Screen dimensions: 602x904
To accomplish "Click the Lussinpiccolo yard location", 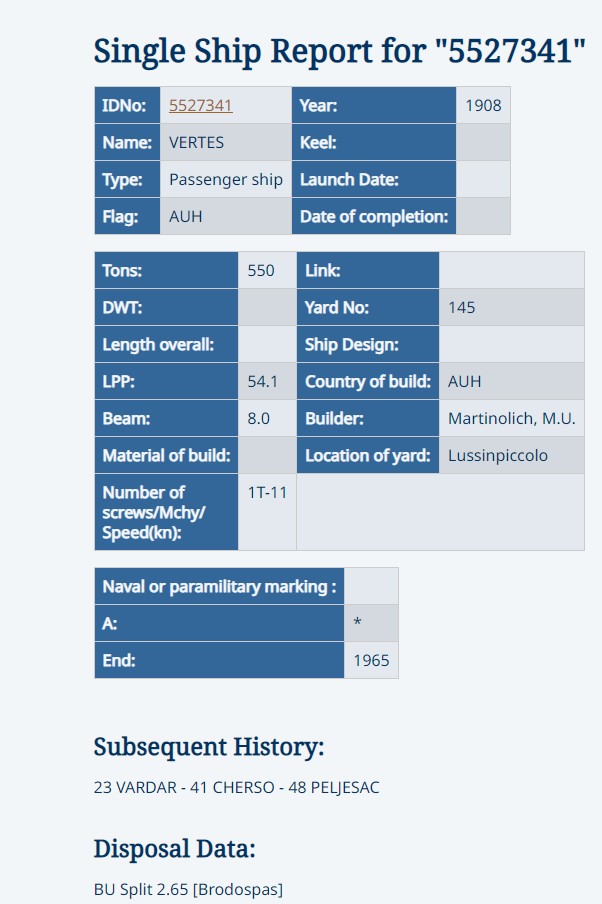I will [498, 455].
